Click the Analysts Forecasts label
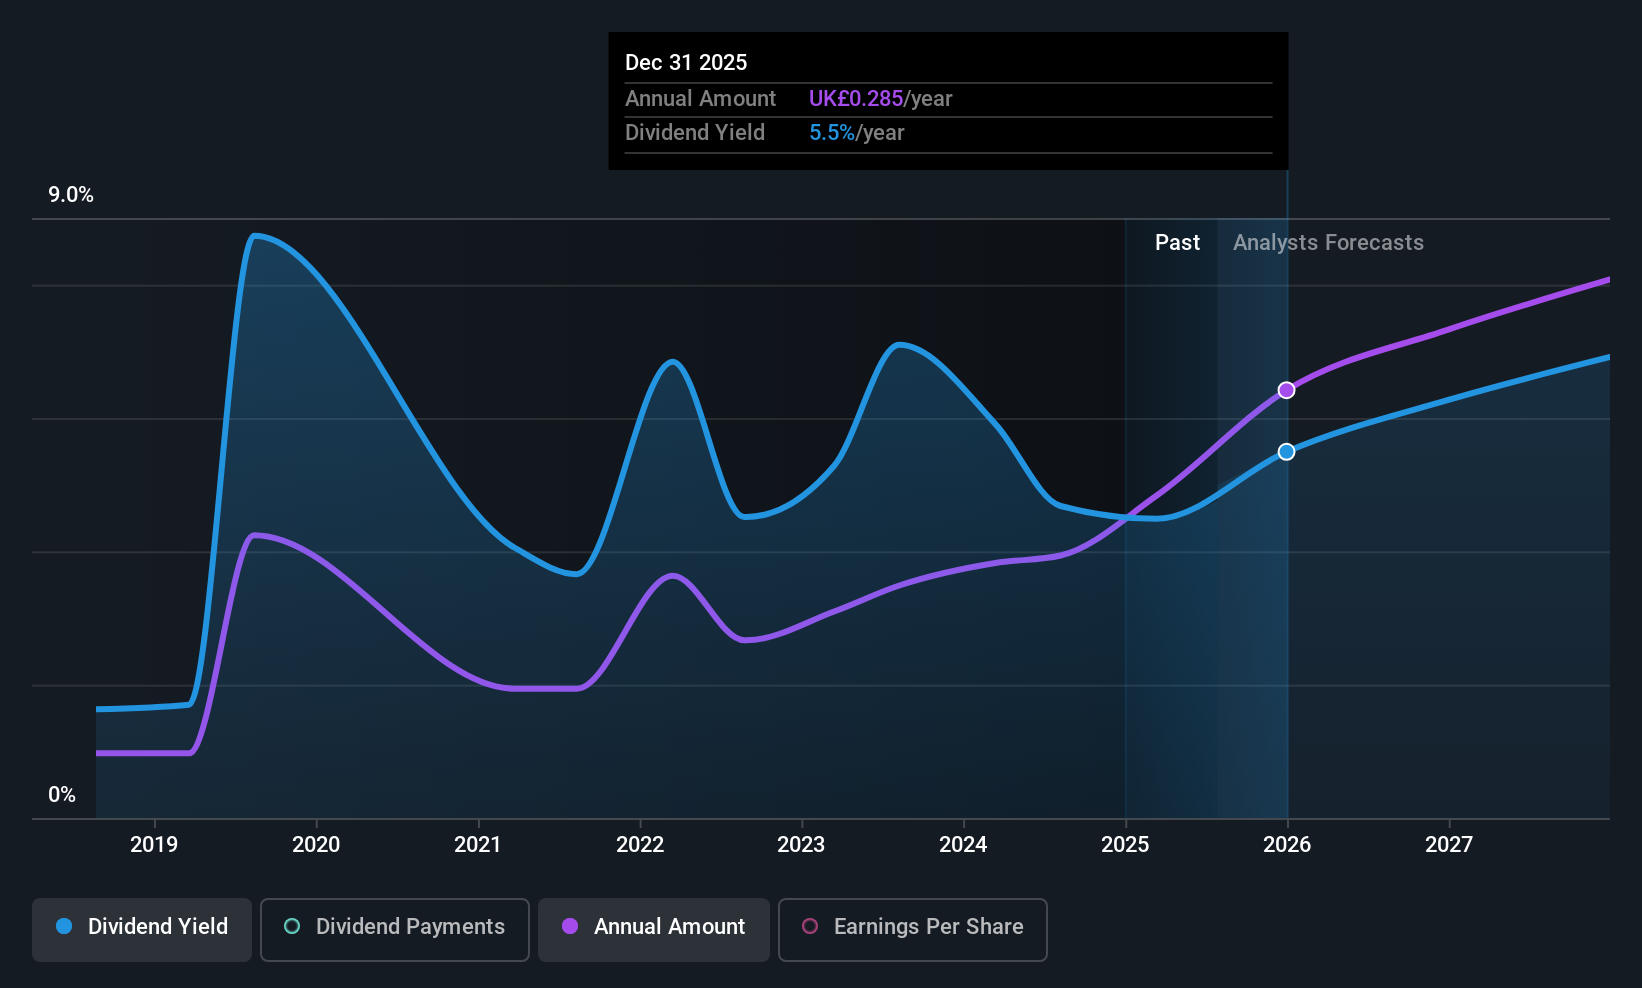This screenshot has width=1642, height=988. point(1328,243)
